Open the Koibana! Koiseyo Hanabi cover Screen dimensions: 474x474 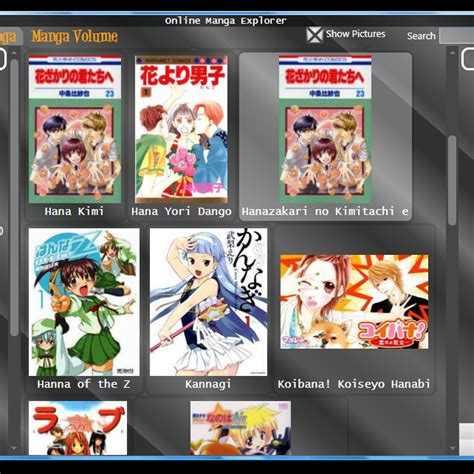pos(354,302)
